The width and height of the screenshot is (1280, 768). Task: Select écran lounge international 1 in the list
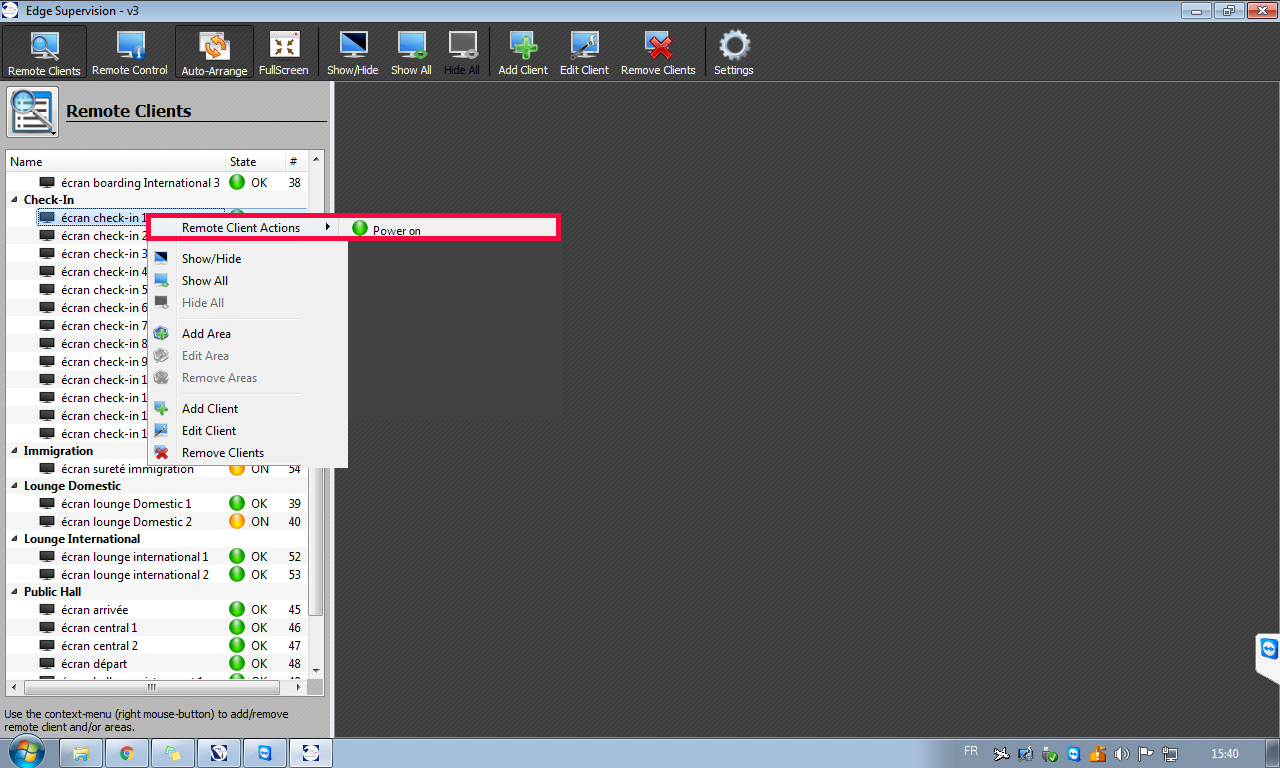pos(134,557)
